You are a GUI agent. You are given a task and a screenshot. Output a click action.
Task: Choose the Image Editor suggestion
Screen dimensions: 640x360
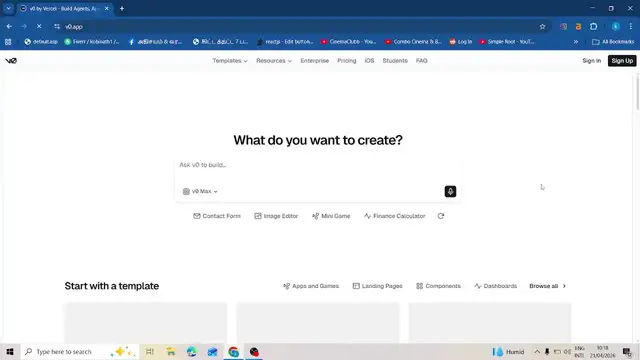point(276,216)
